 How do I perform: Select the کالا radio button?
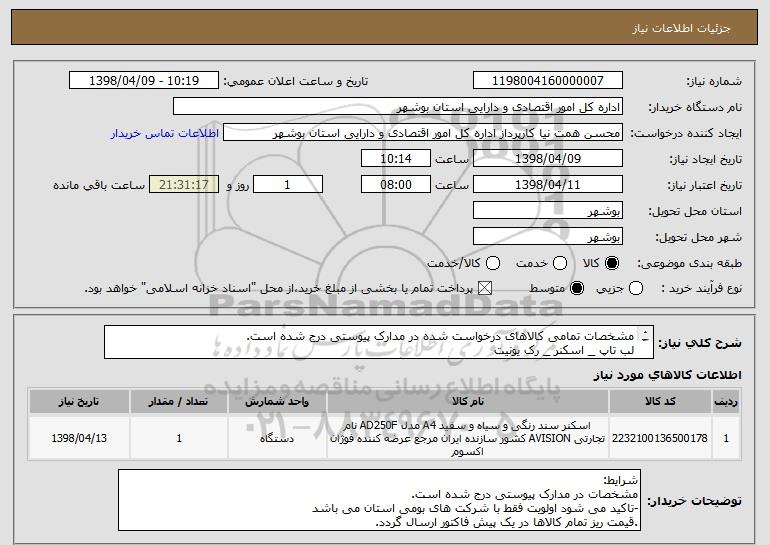point(612,263)
